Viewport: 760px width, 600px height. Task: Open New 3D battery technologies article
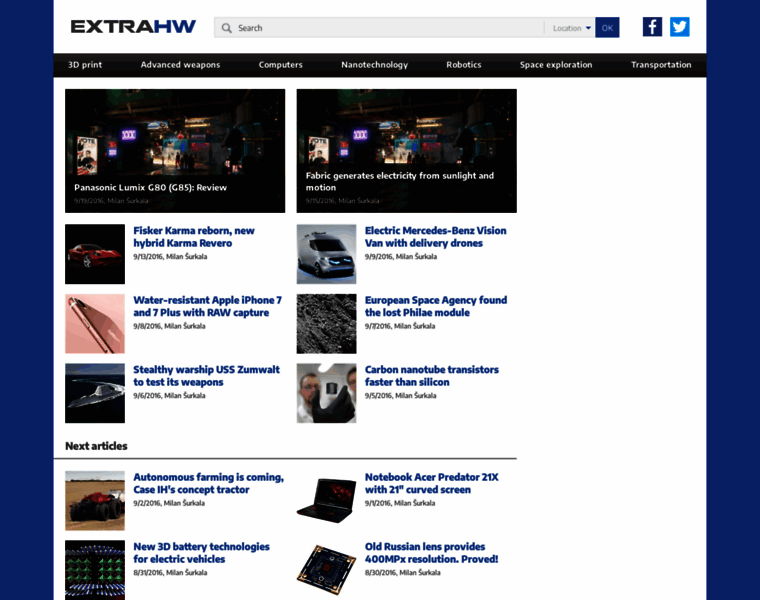[201, 553]
